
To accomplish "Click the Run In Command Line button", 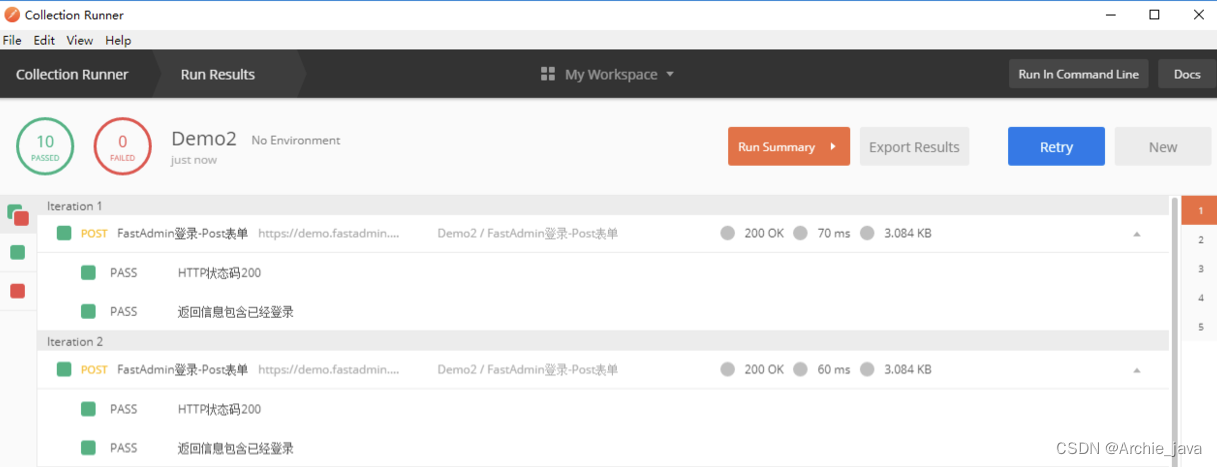I will (1078, 74).
